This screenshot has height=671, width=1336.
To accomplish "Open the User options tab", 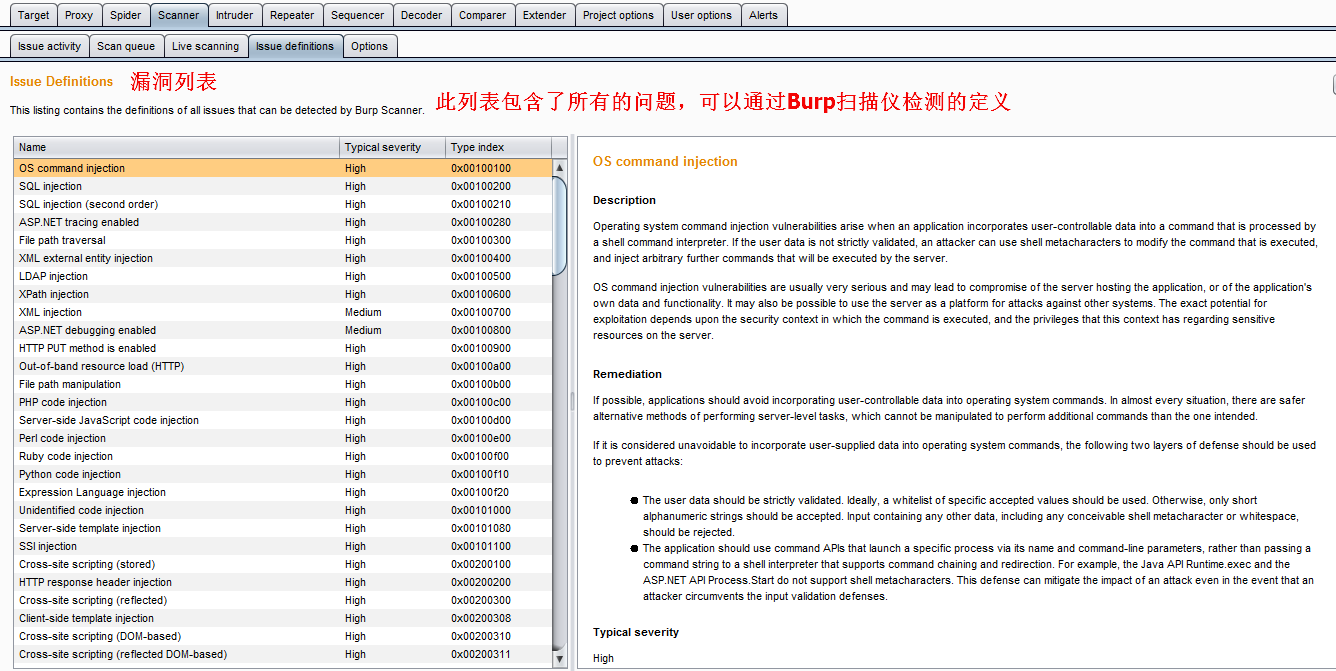I will coord(701,15).
